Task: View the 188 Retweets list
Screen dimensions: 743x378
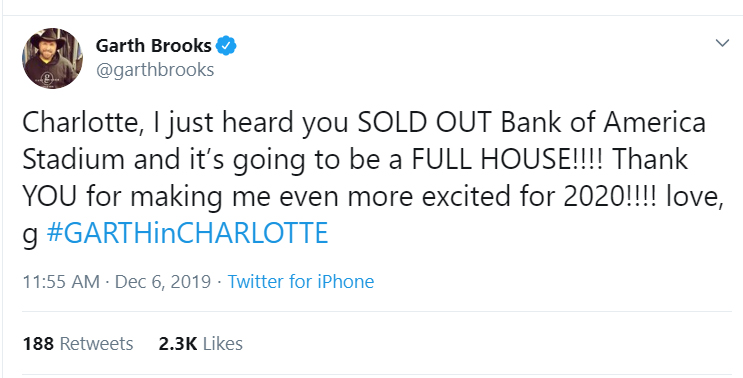Action: tap(78, 343)
